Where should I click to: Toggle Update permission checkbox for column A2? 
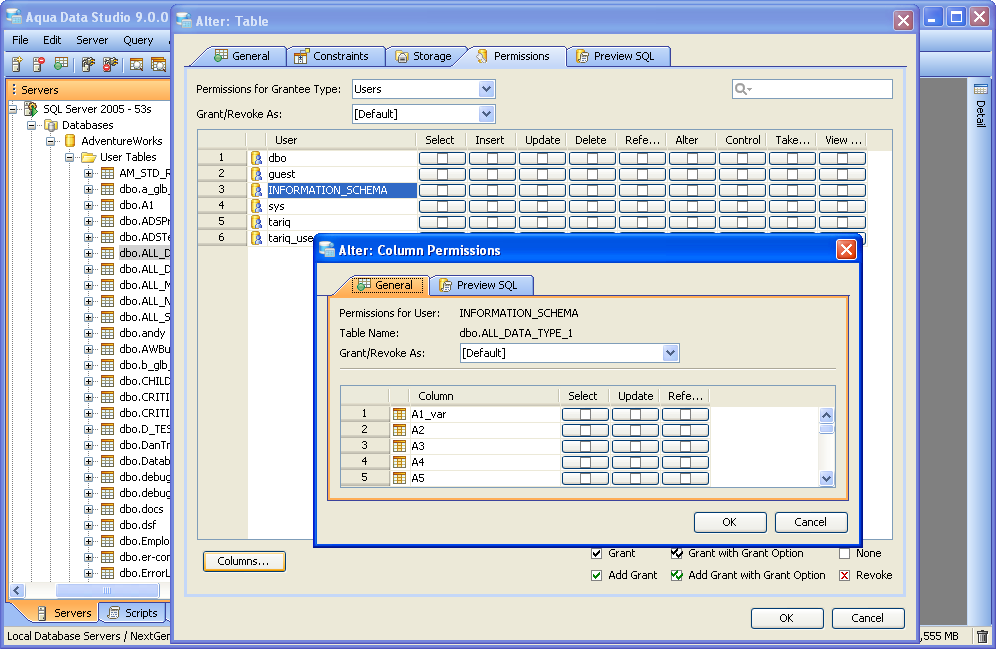pyautogui.click(x=635, y=430)
